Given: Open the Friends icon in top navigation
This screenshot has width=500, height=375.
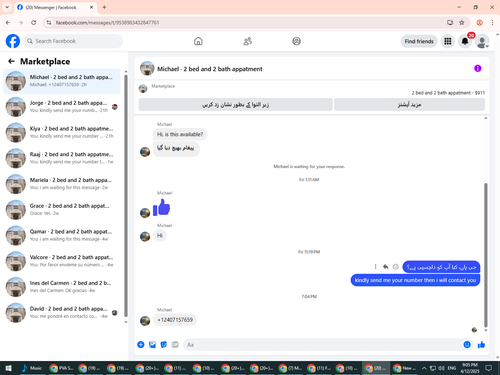Looking at the screenshot, I should point(247,41).
